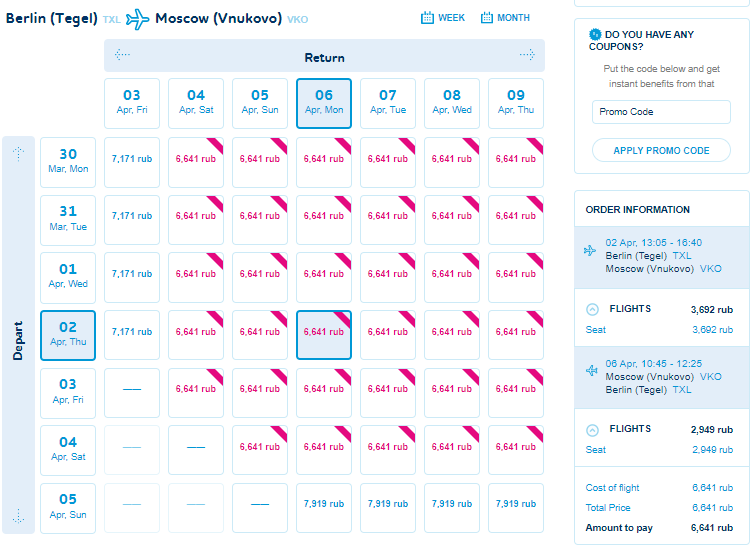The width and height of the screenshot is (756, 547).
Task: Select the 30 Mar, Mon depart date
Action: tap(68, 162)
